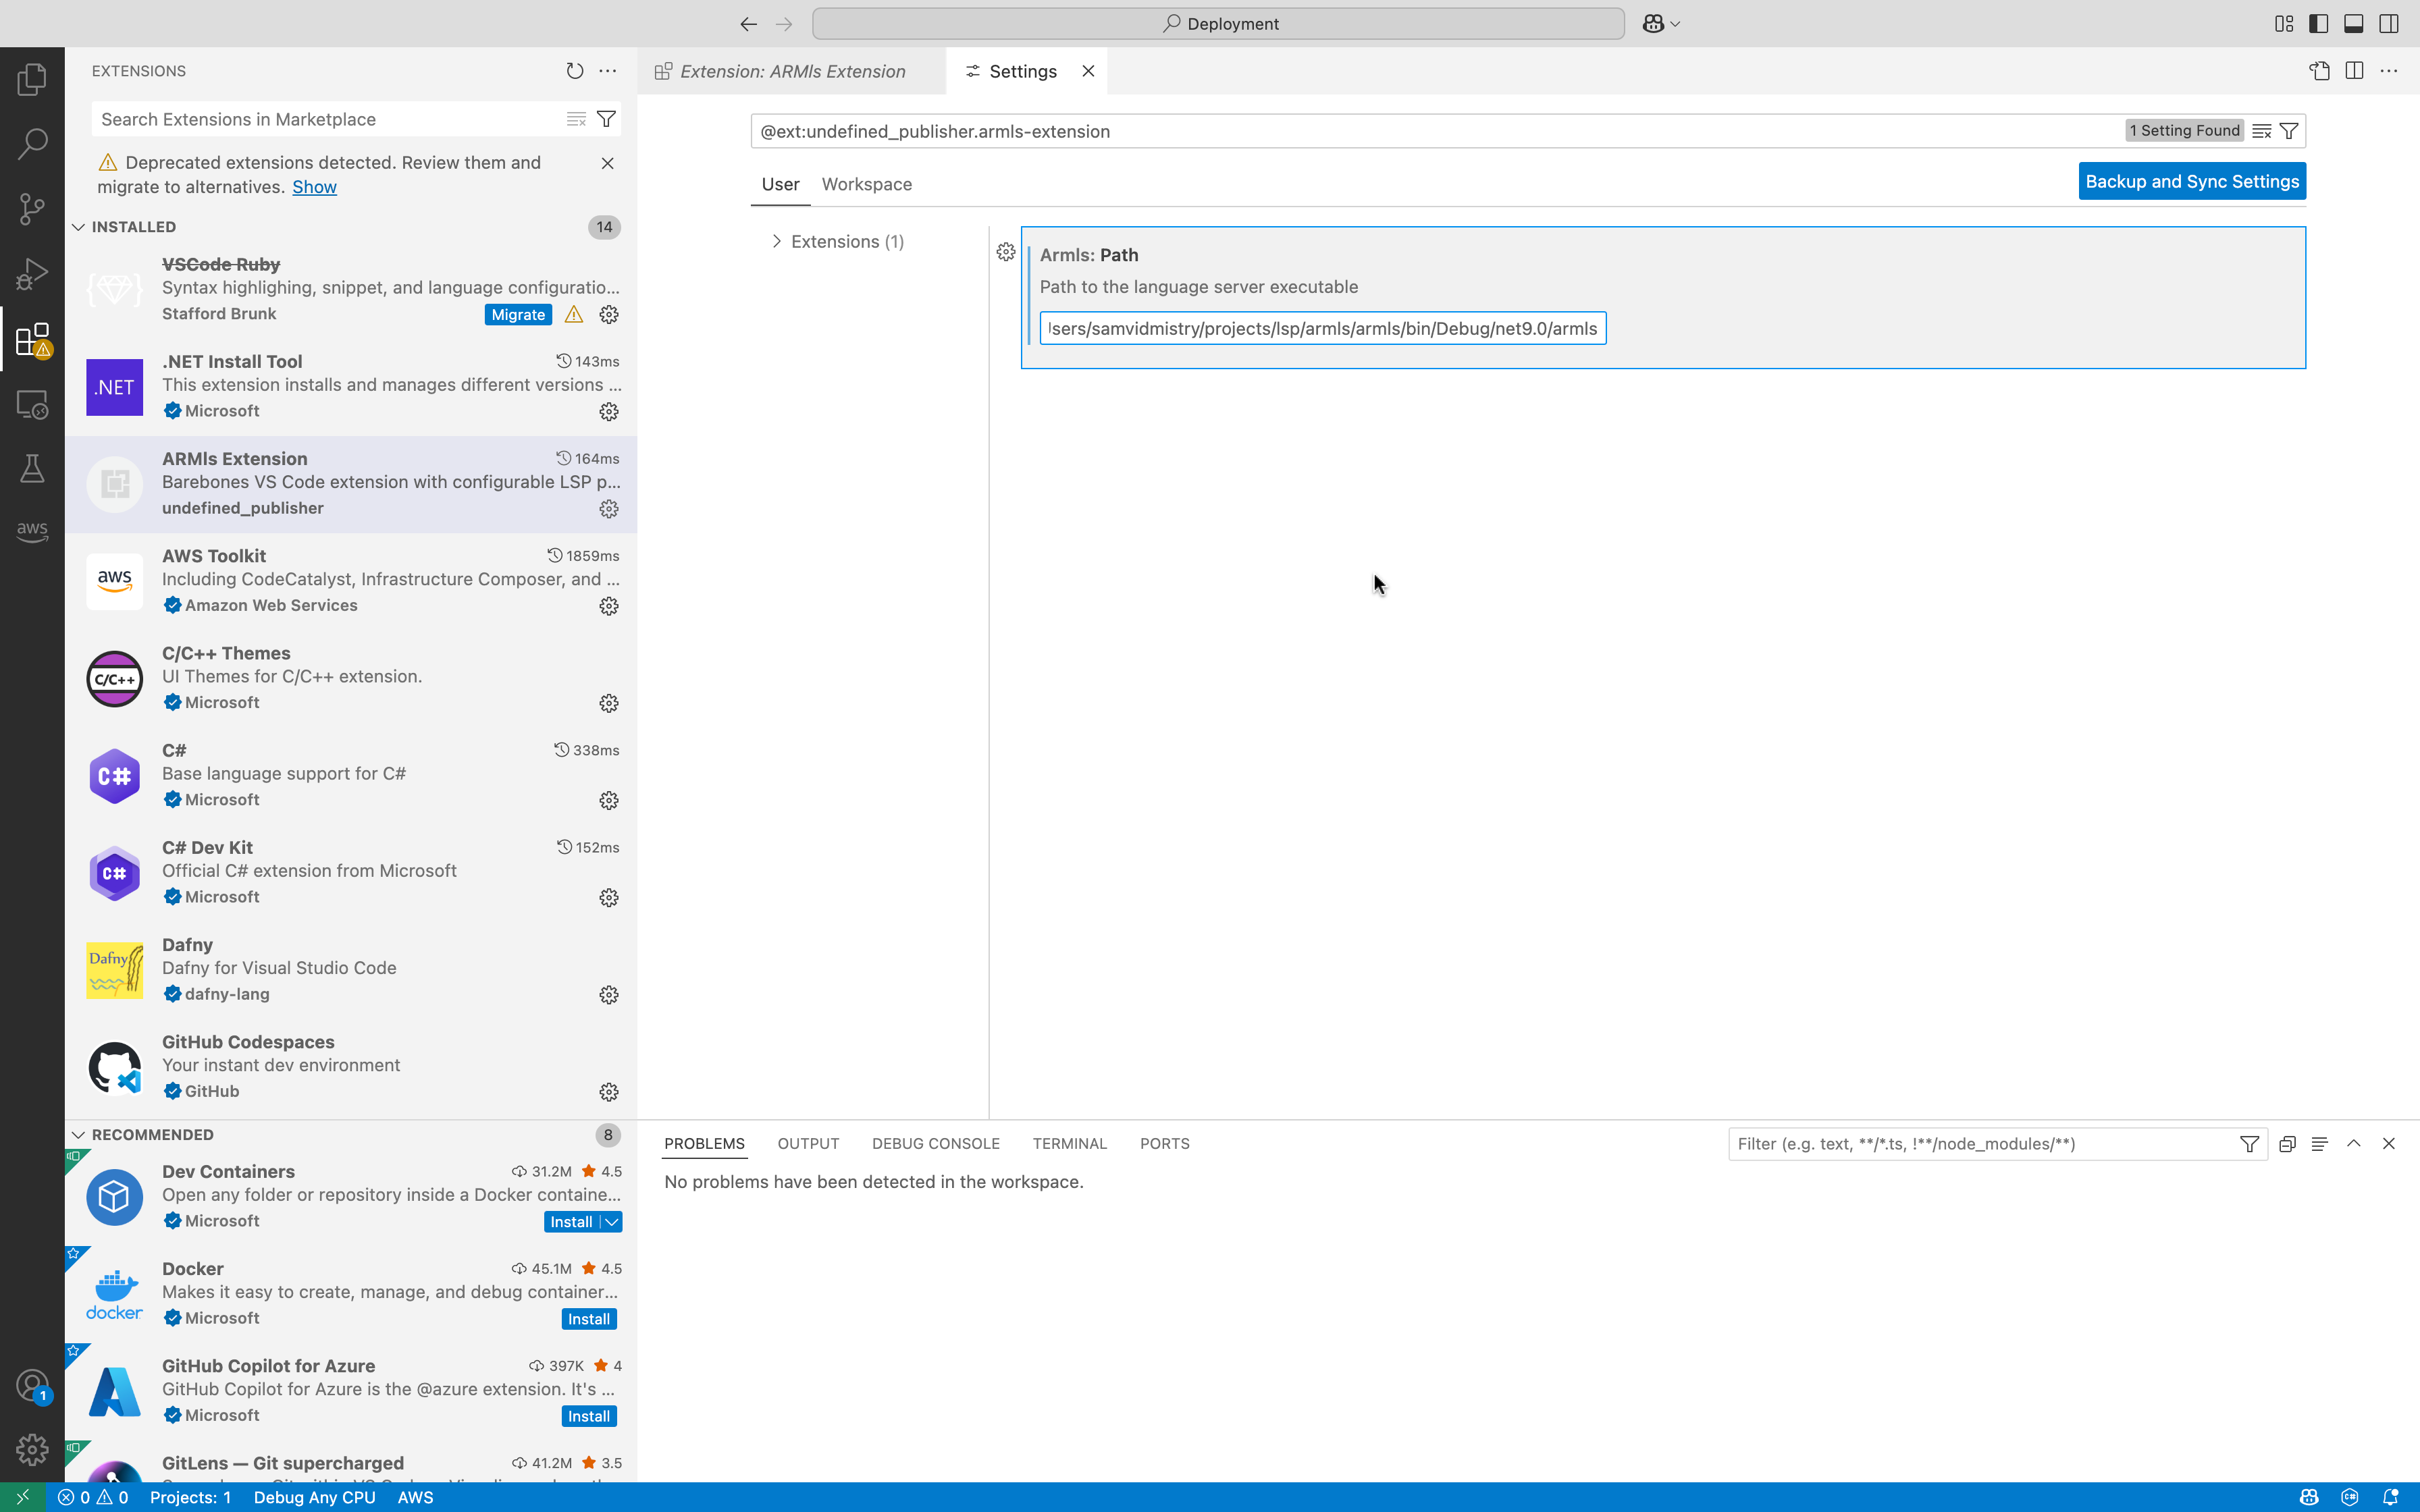This screenshot has height=1512, width=2420.
Task: Toggle bottom panel visibility
Action: click(x=2353, y=24)
